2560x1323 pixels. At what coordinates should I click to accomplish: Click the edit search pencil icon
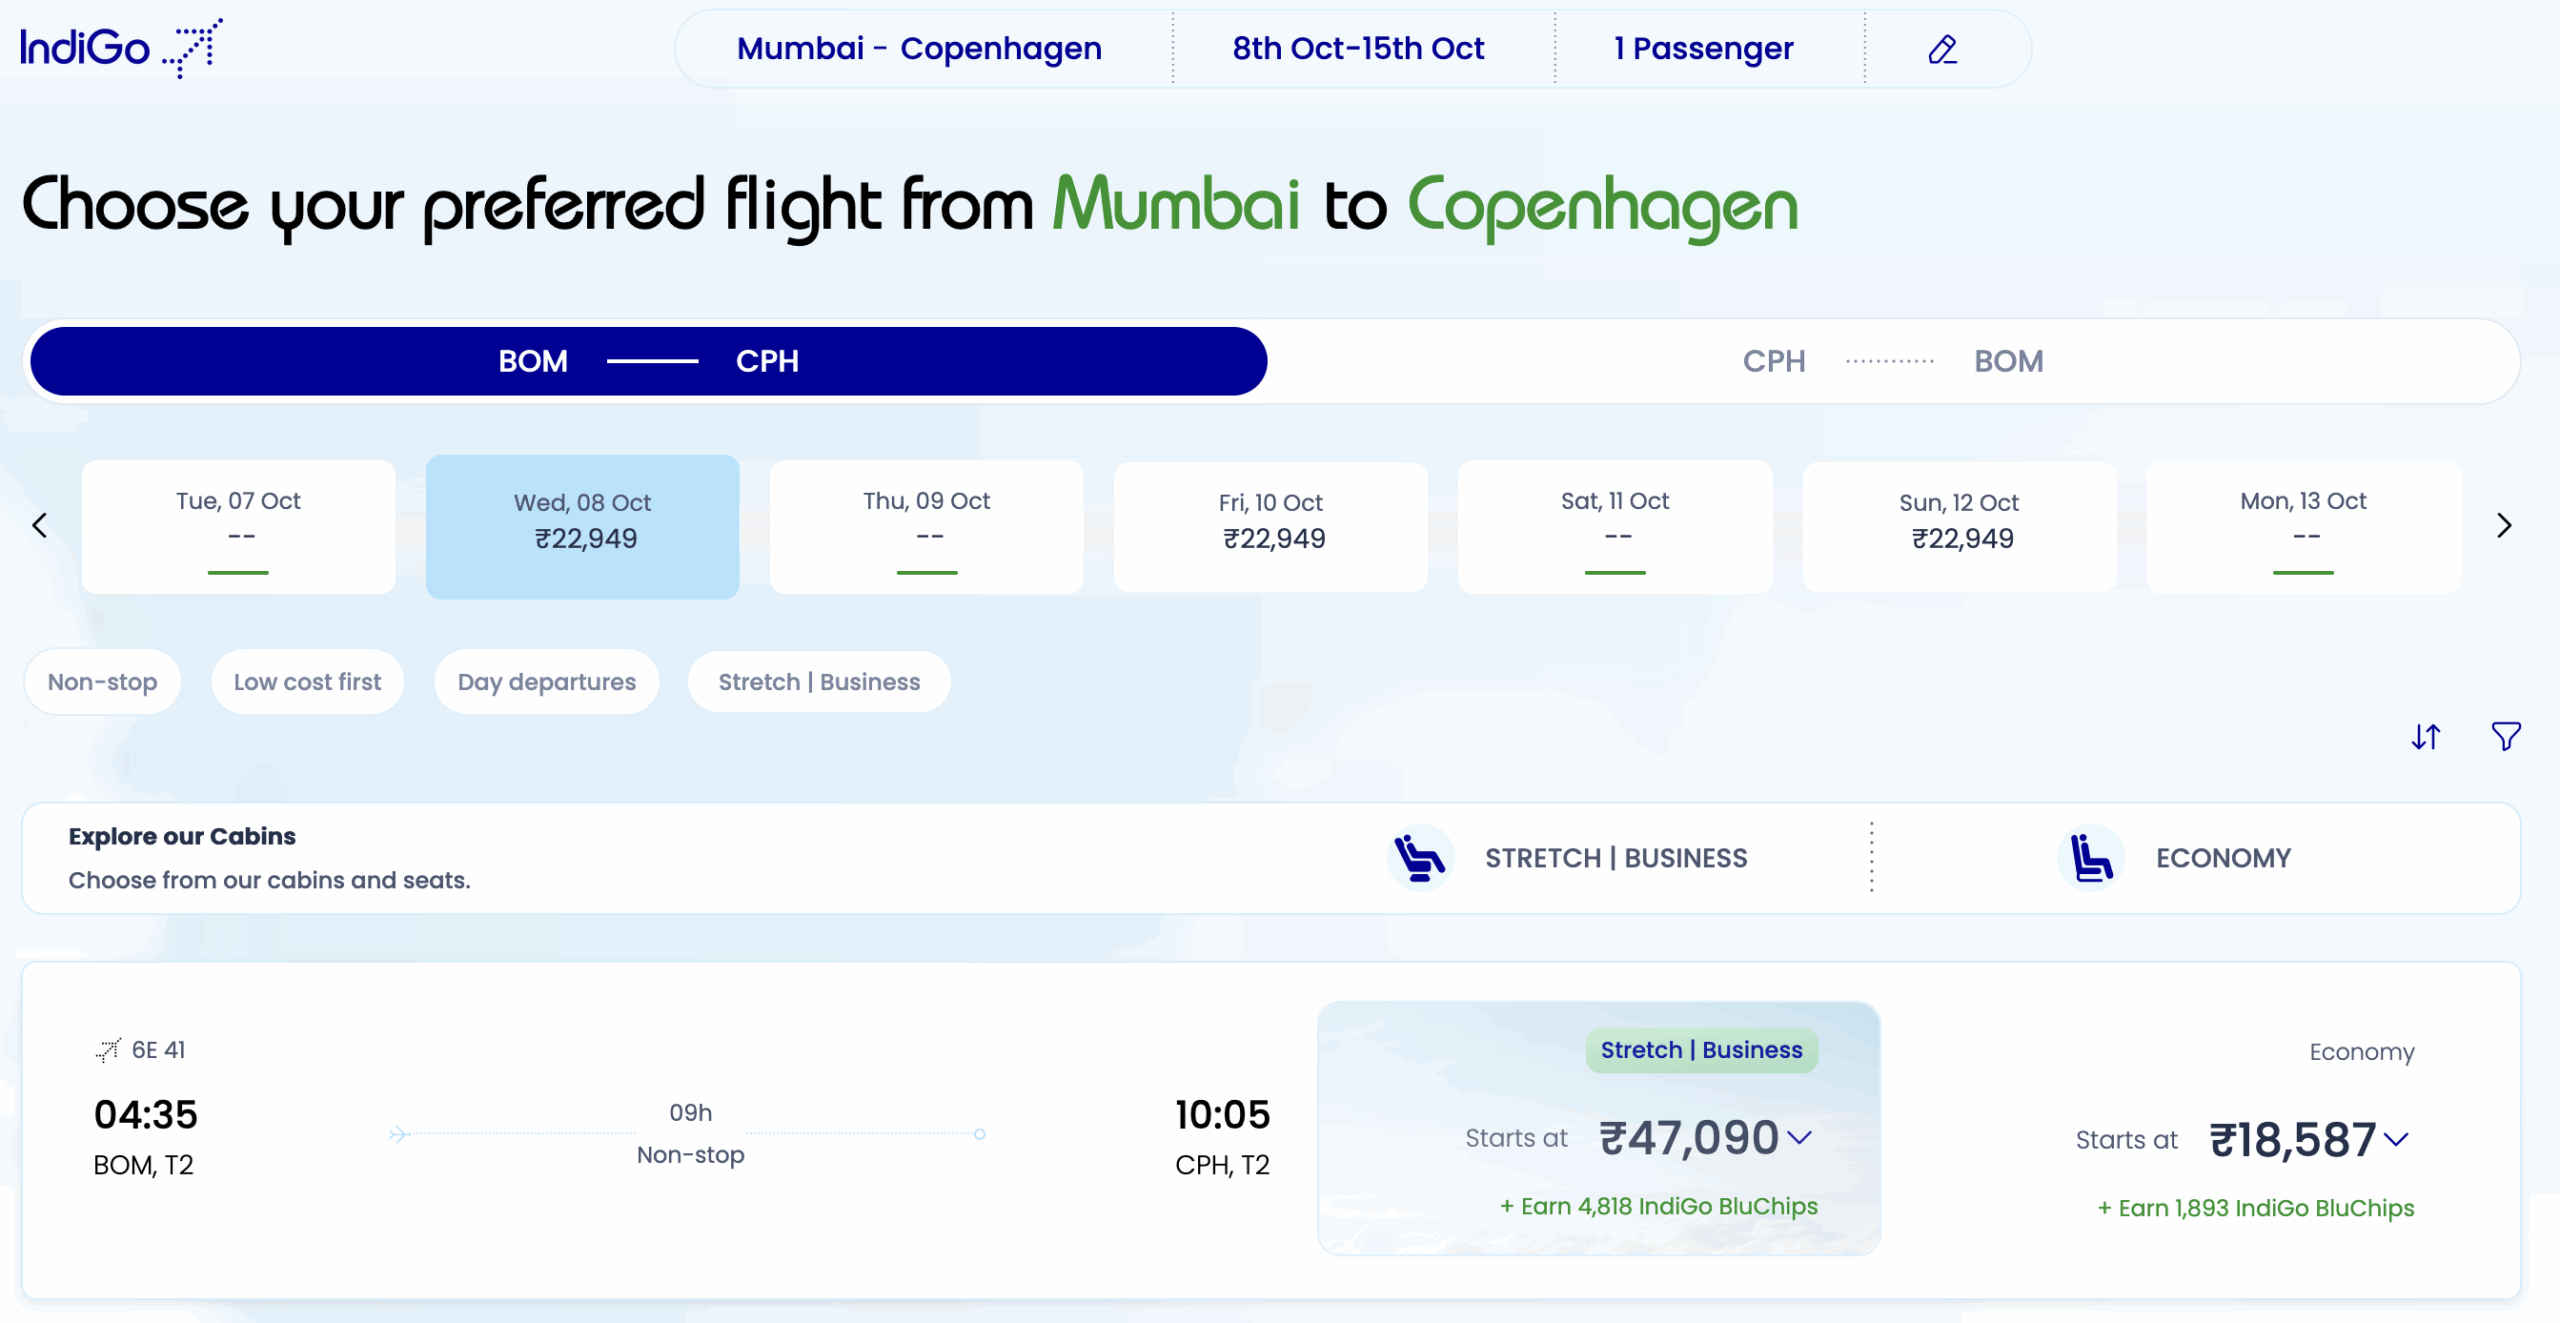(x=1942, y=49)
